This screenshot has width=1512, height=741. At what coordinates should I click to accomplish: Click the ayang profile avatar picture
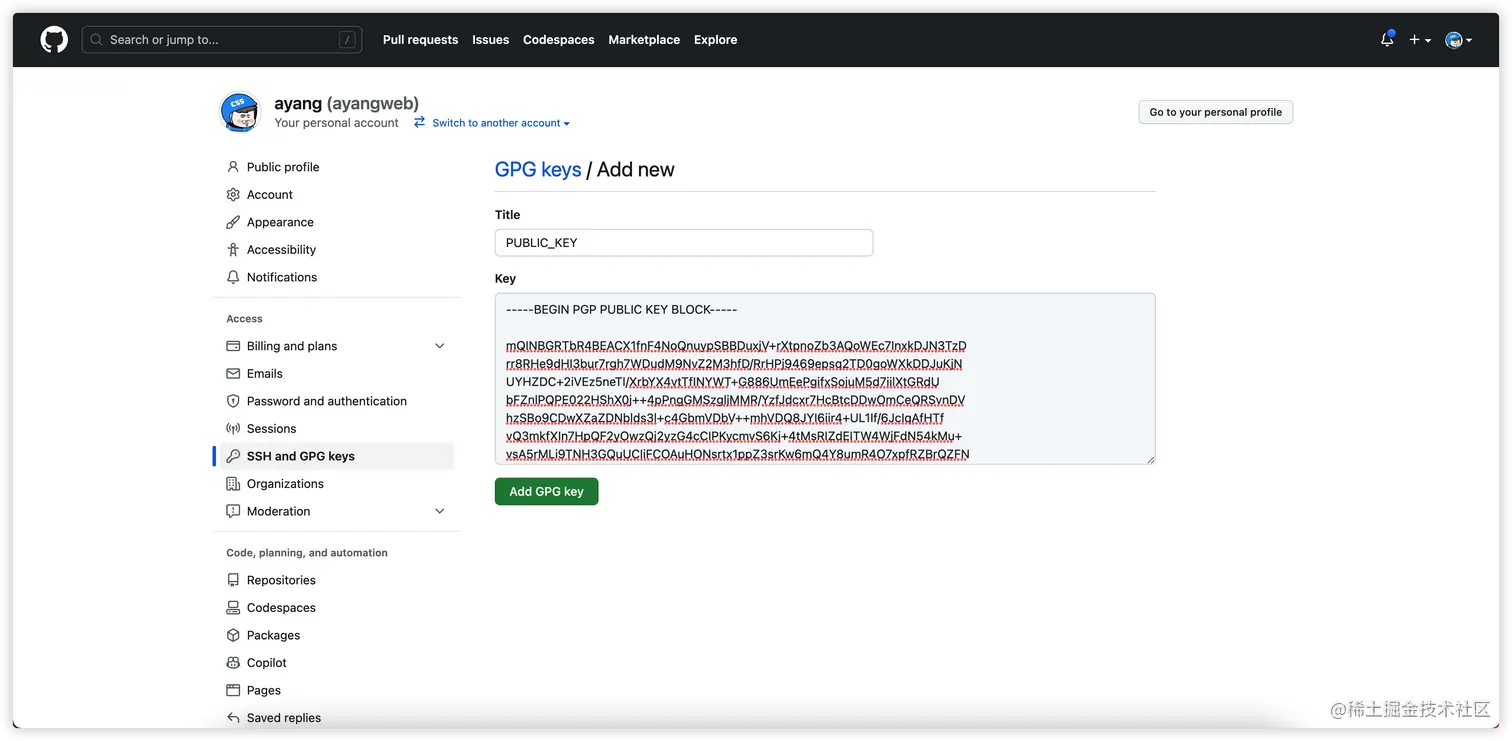click(240, 112)
